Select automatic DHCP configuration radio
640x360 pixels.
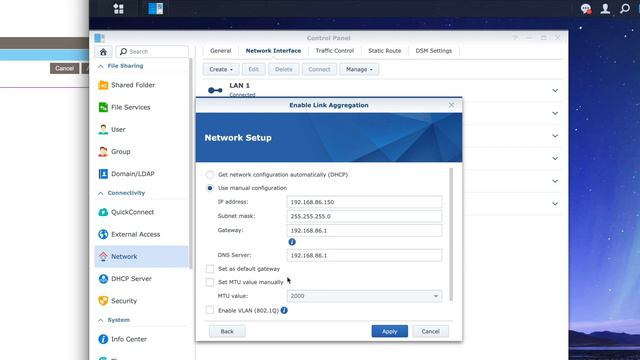click(210, 175)
